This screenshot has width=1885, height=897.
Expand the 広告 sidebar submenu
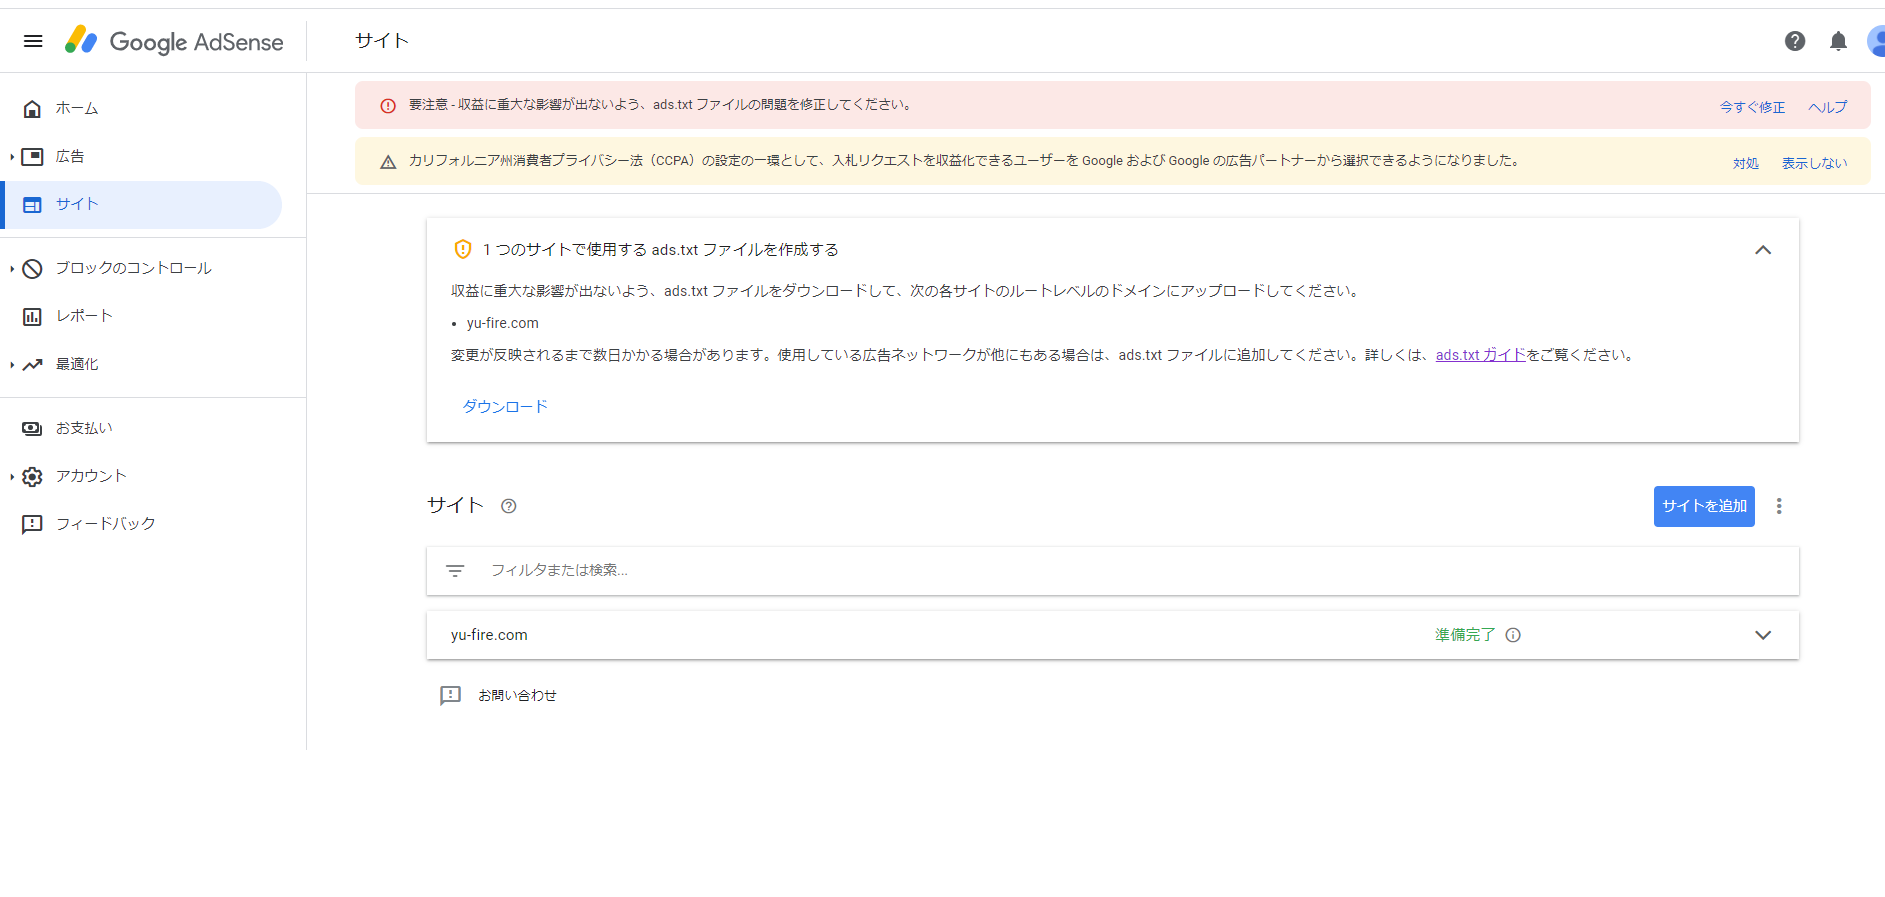tap(12, 157)
